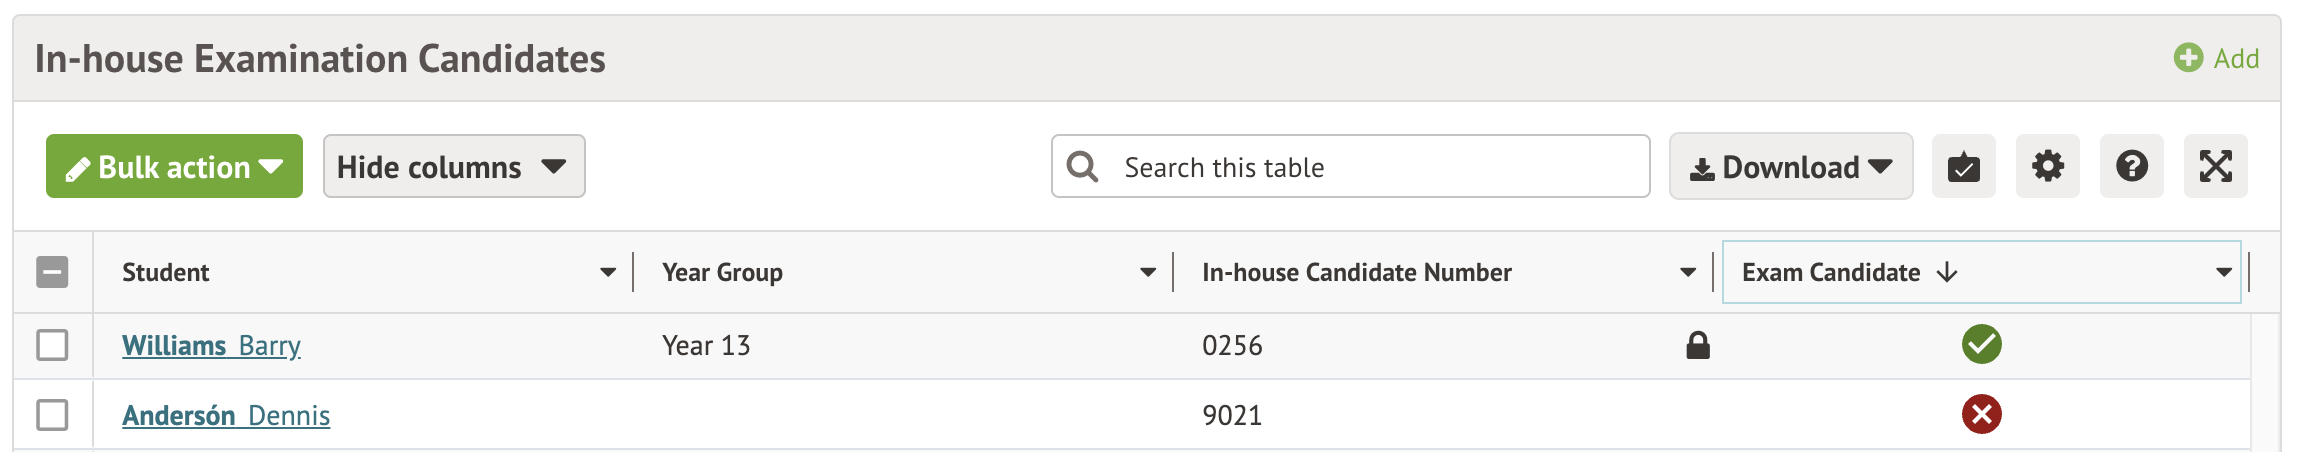Open Andersón Dennis student link

pos(226,416)
